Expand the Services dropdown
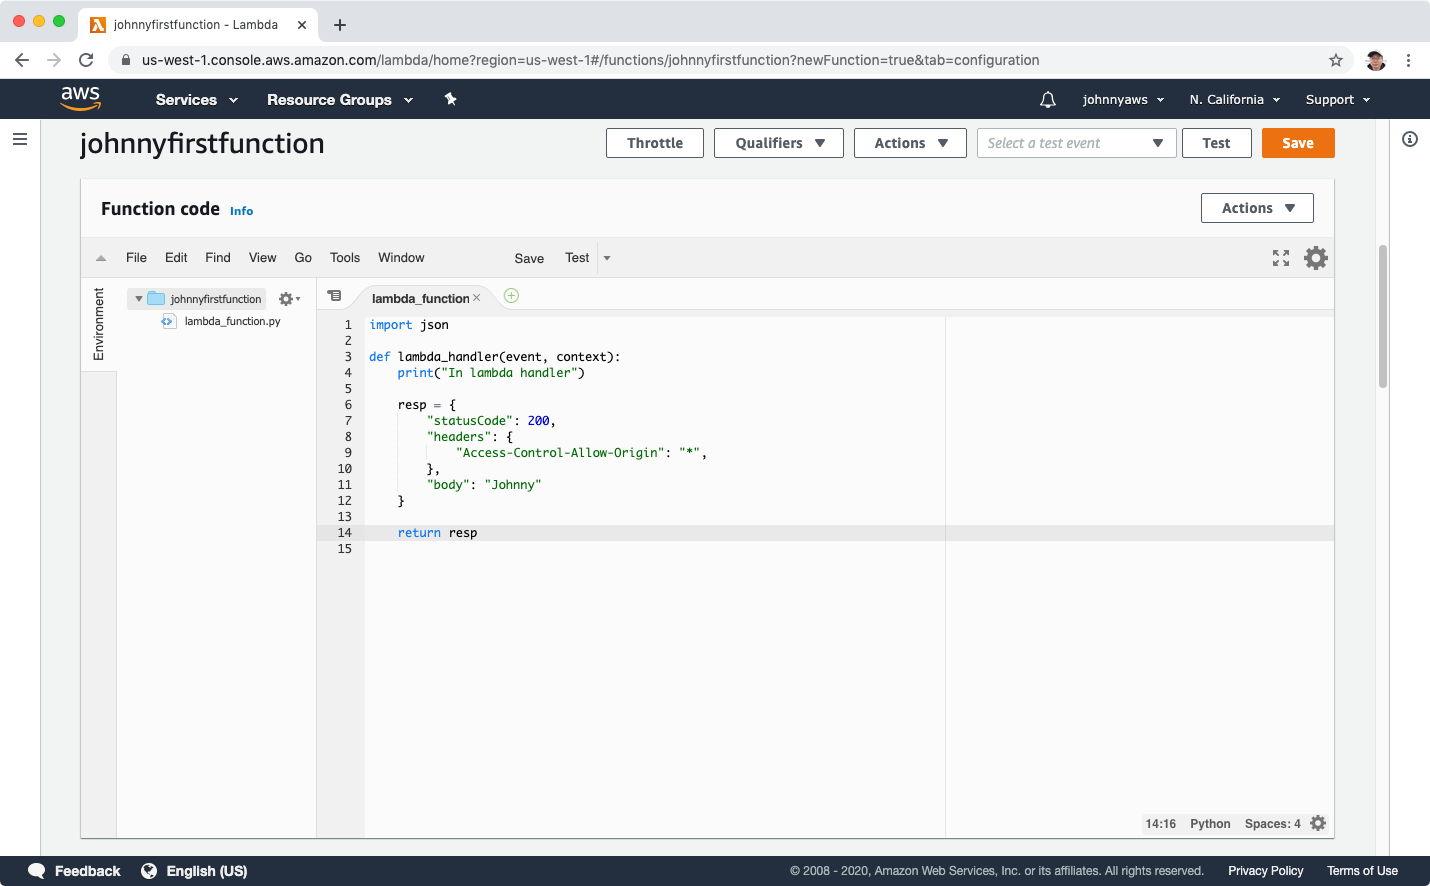 click(197, 100)
